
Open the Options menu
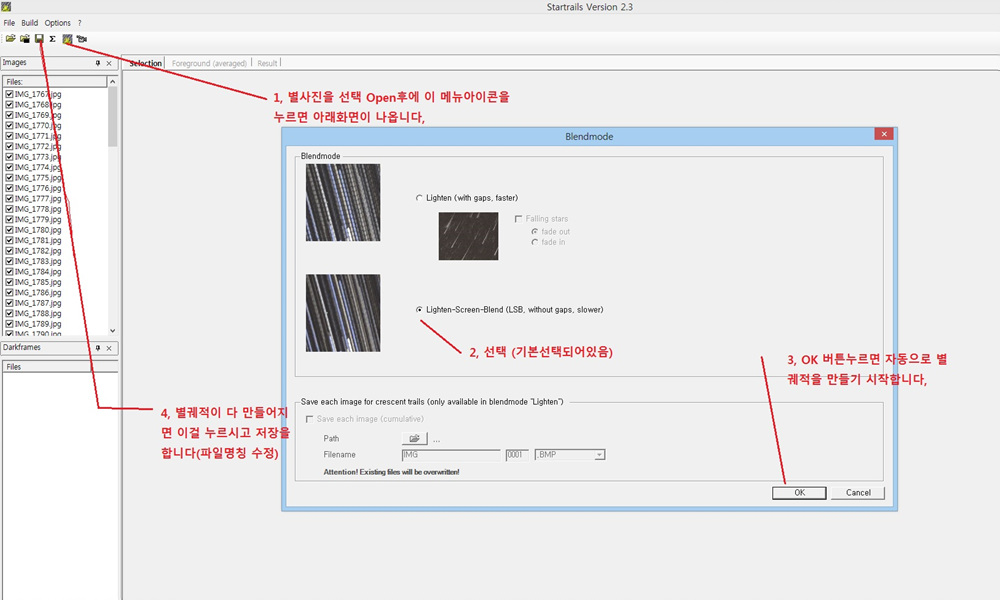click(x=58, y=22)
